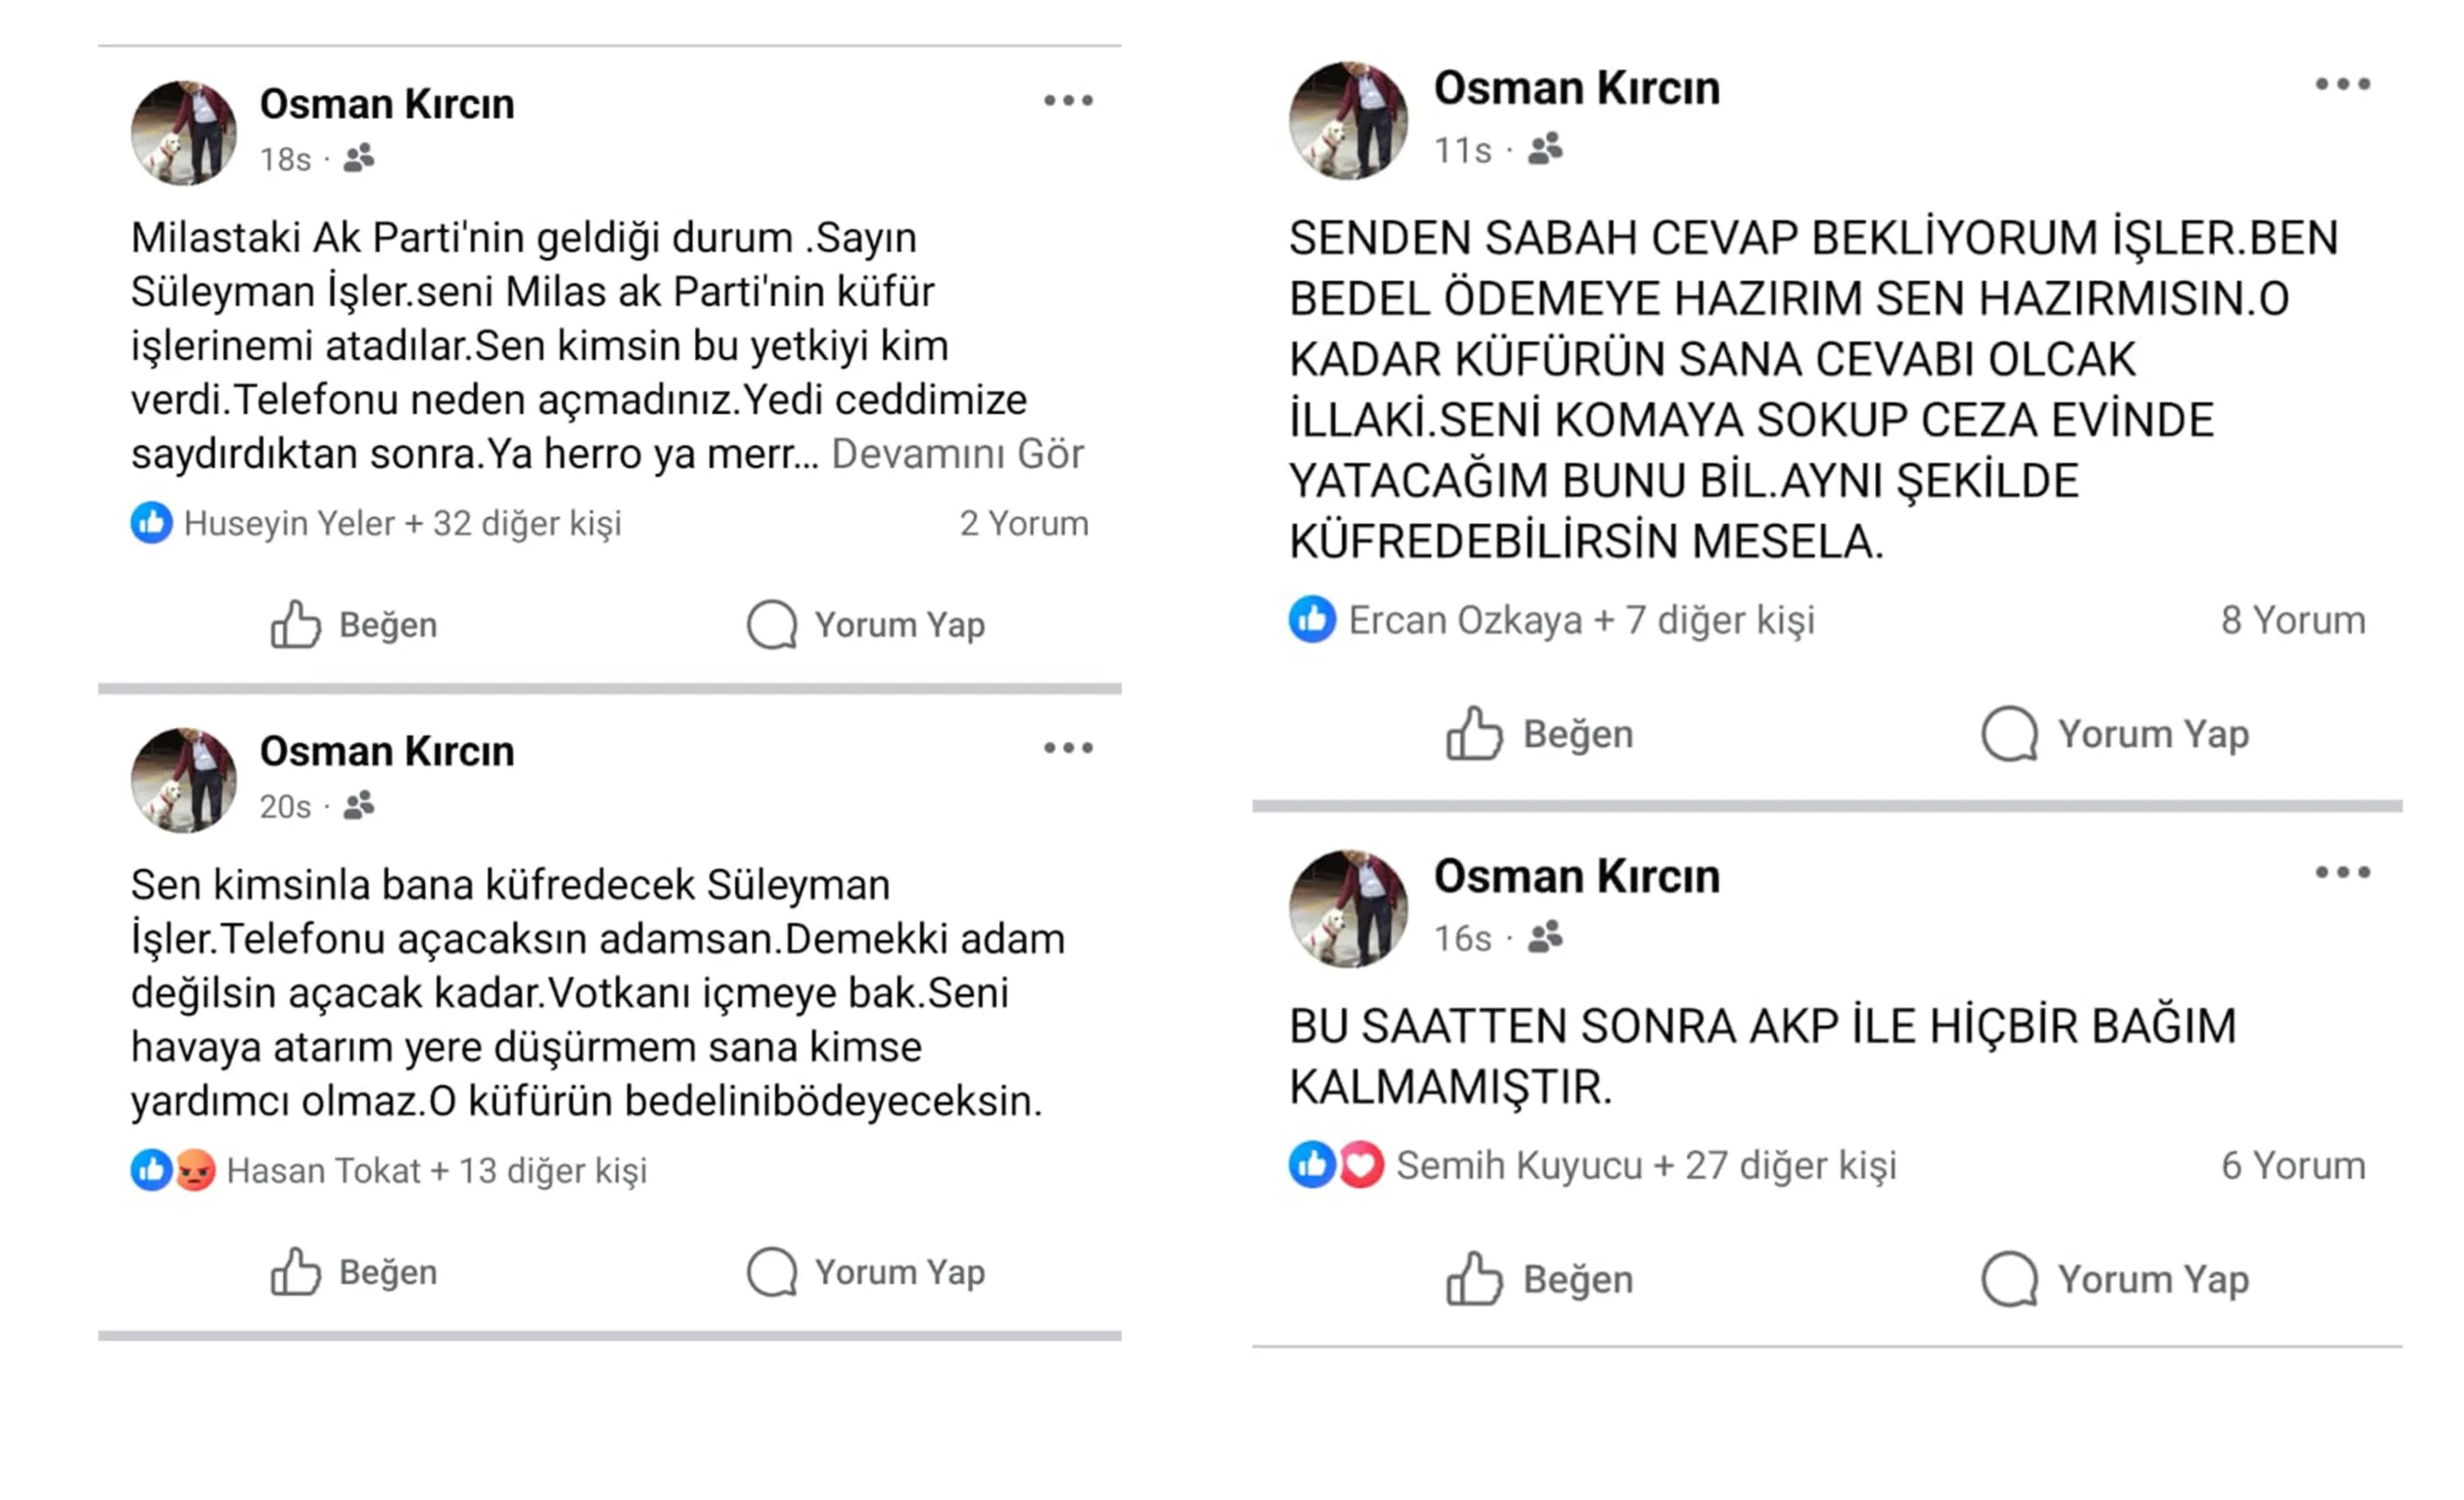Viewport: 2464px width, 1500px height.
Task: Tap Beğen on the 20s post
Action: 354,1272
